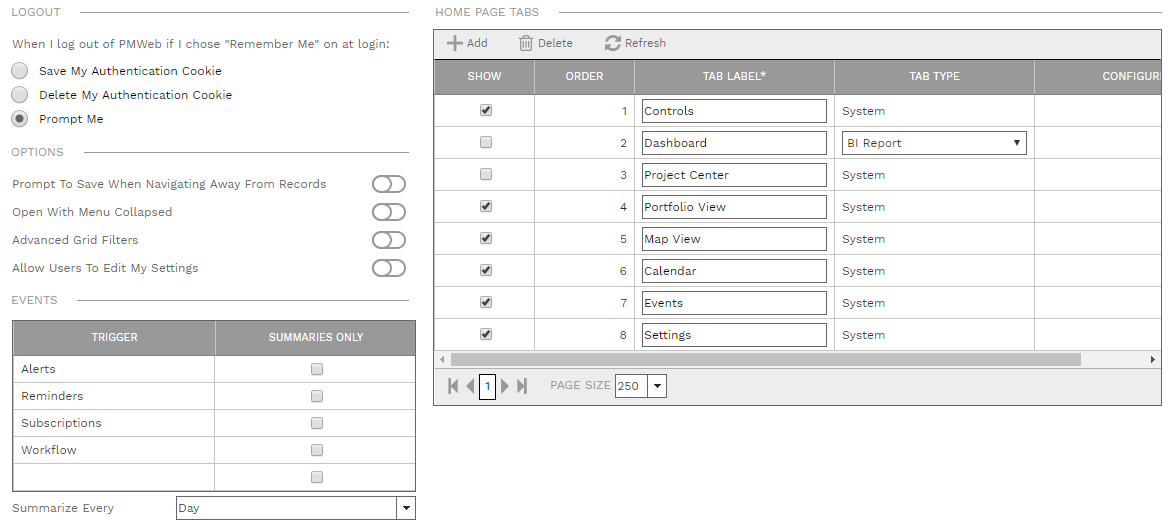
Task: Check Summaries Only for Workflow
Action: tap(317, 450)
